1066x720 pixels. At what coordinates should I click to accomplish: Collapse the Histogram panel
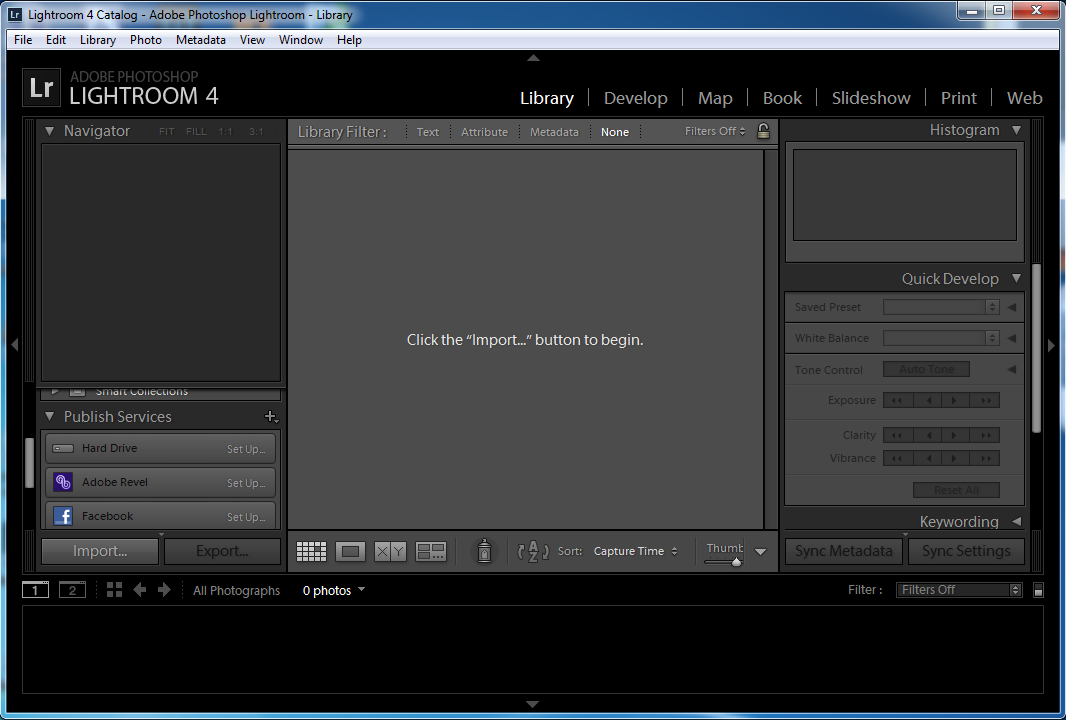(1016, 130)
